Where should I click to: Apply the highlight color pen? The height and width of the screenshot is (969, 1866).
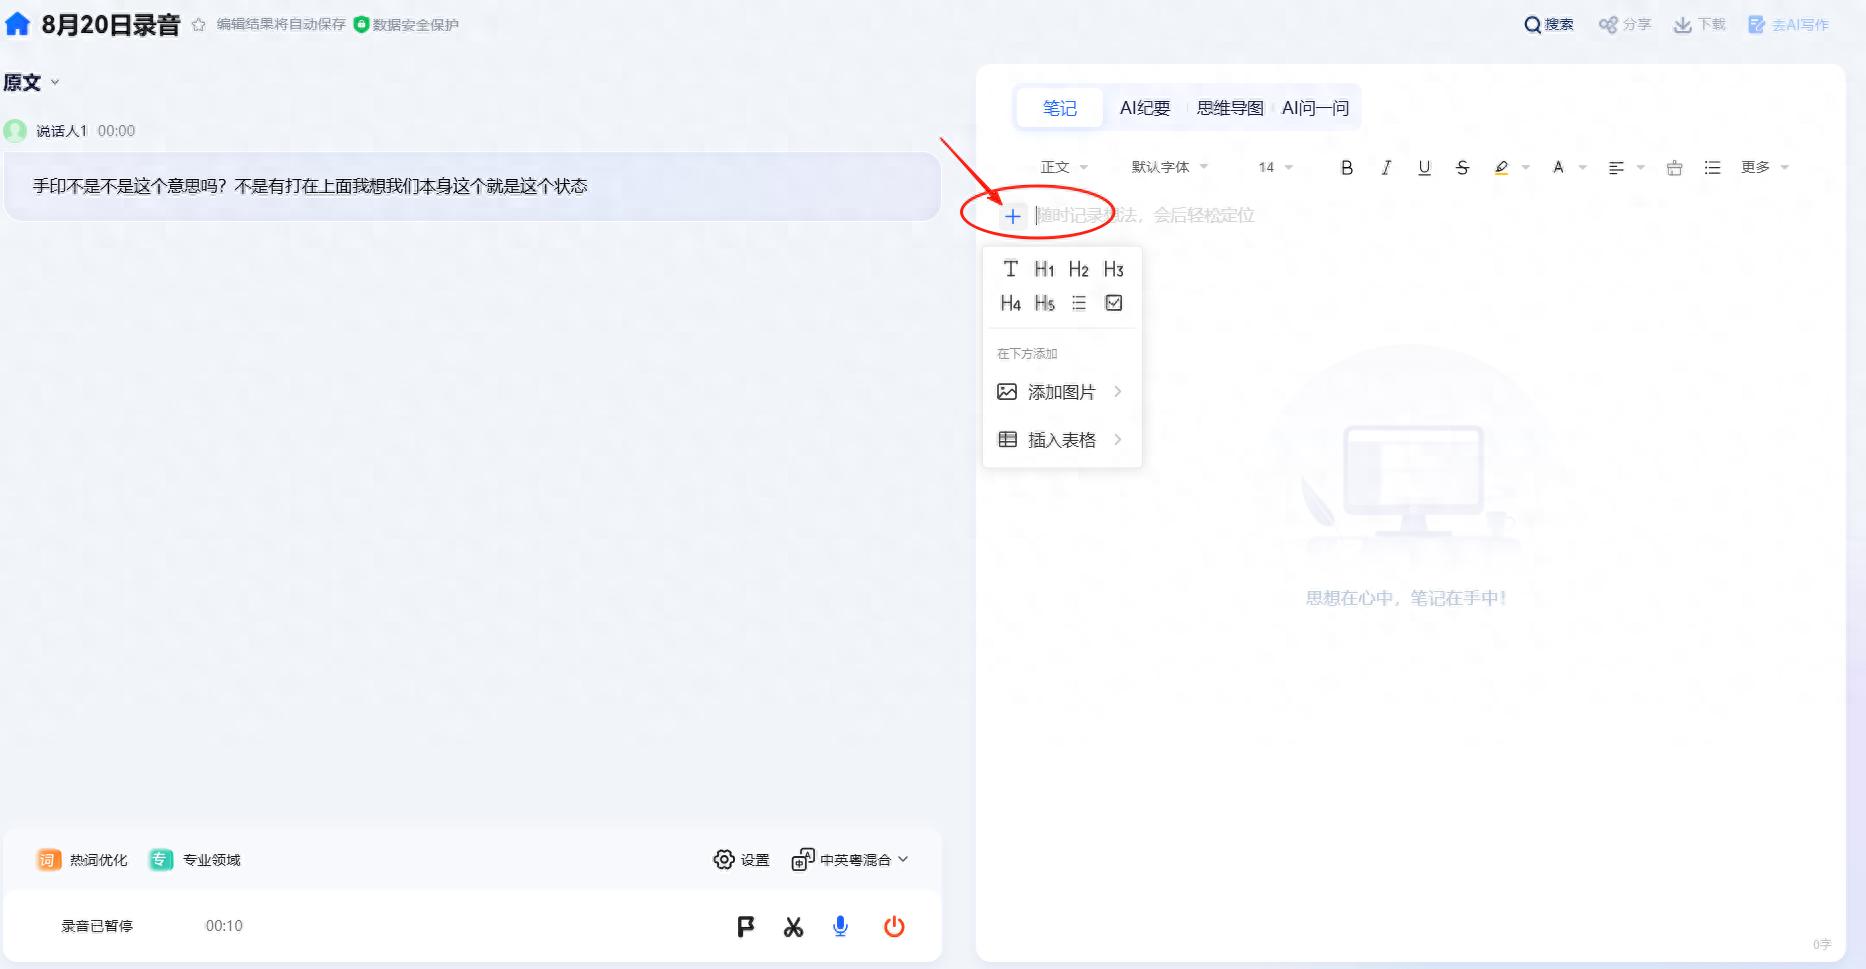(x=1501, y=168)
